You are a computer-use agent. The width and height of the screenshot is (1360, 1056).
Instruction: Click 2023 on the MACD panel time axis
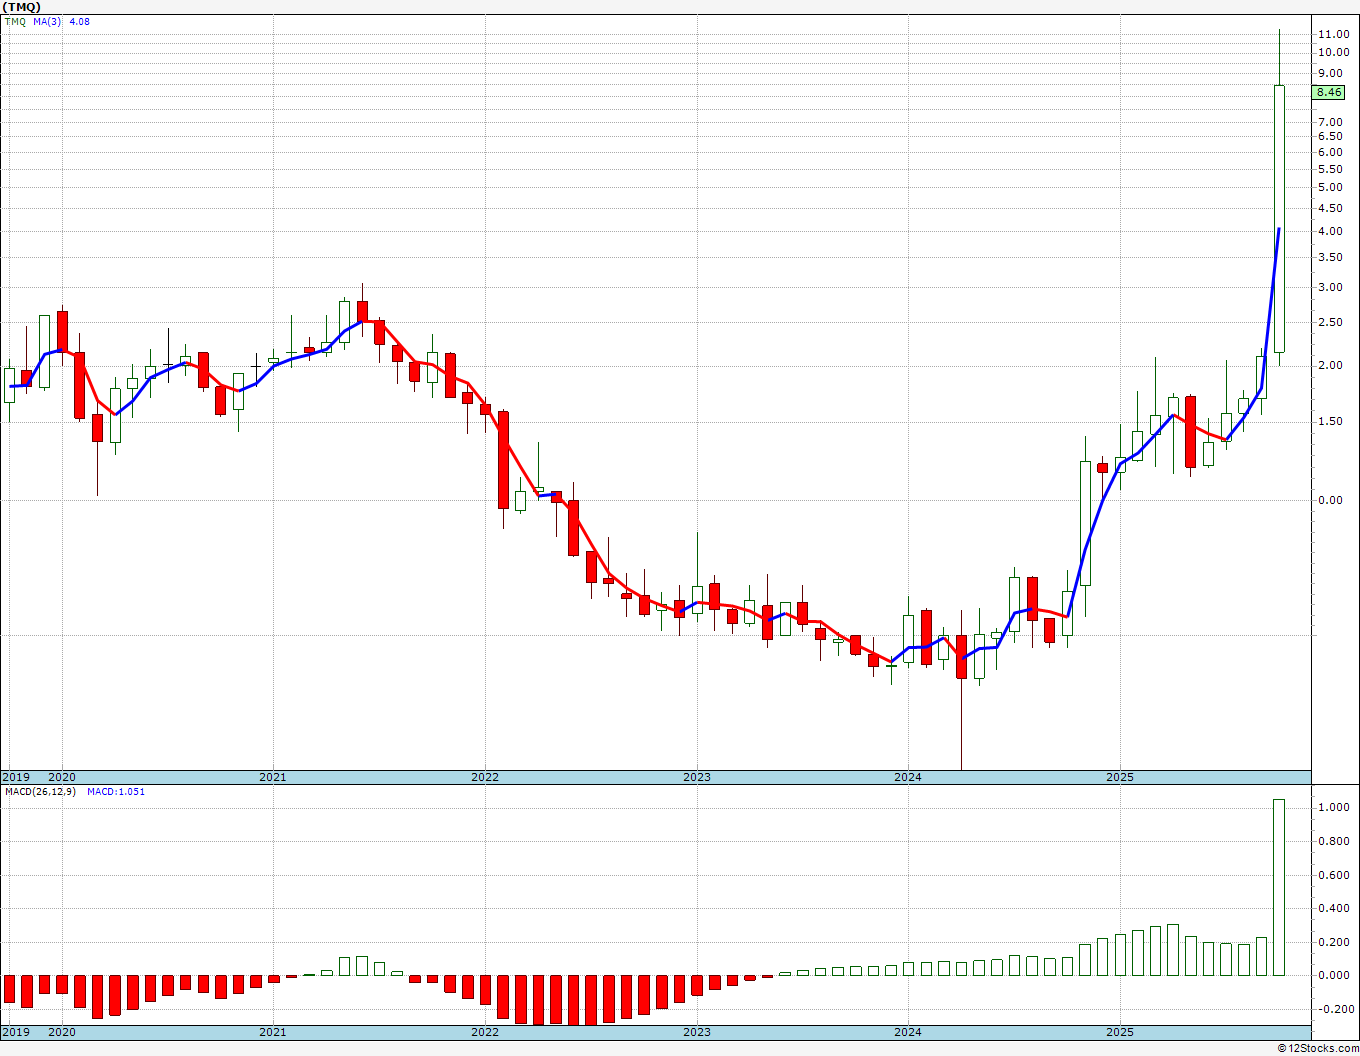tap(697, 1032)
